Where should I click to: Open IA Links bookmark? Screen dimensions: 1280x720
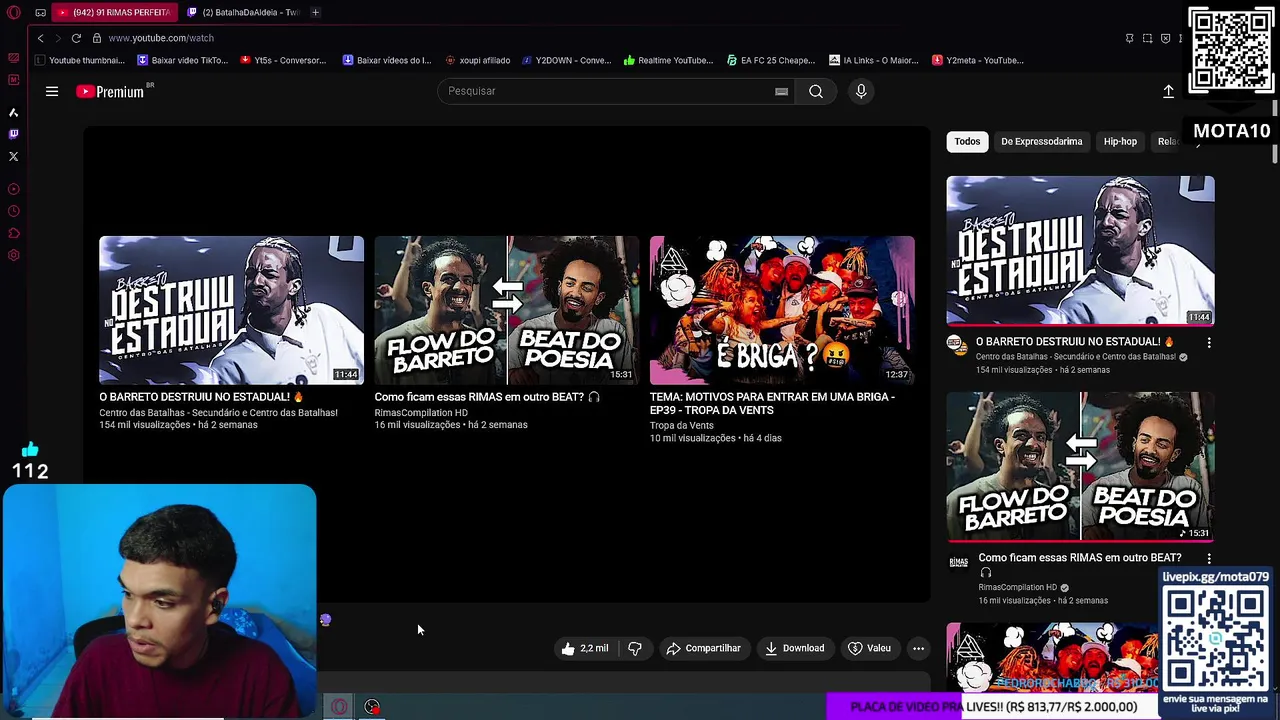point(873,60)
